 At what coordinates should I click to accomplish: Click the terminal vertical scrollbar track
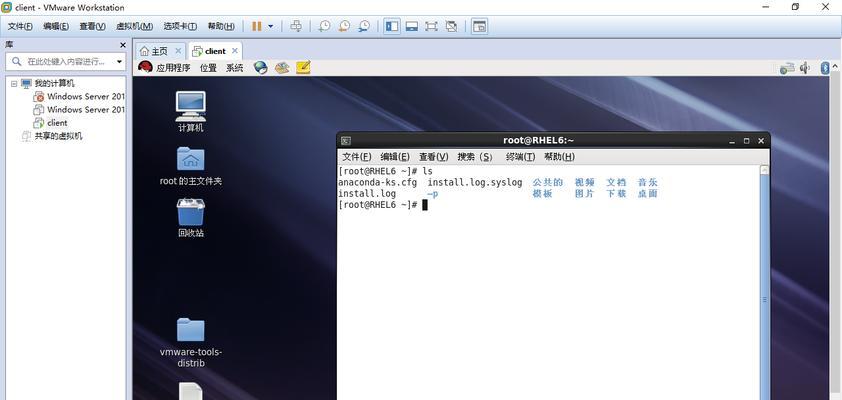(x=765, y=287)
